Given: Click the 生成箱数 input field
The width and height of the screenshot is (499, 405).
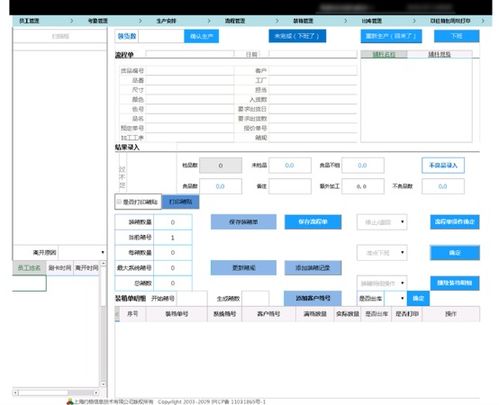Looking at the screenshot, I should [x=255, y=298].
